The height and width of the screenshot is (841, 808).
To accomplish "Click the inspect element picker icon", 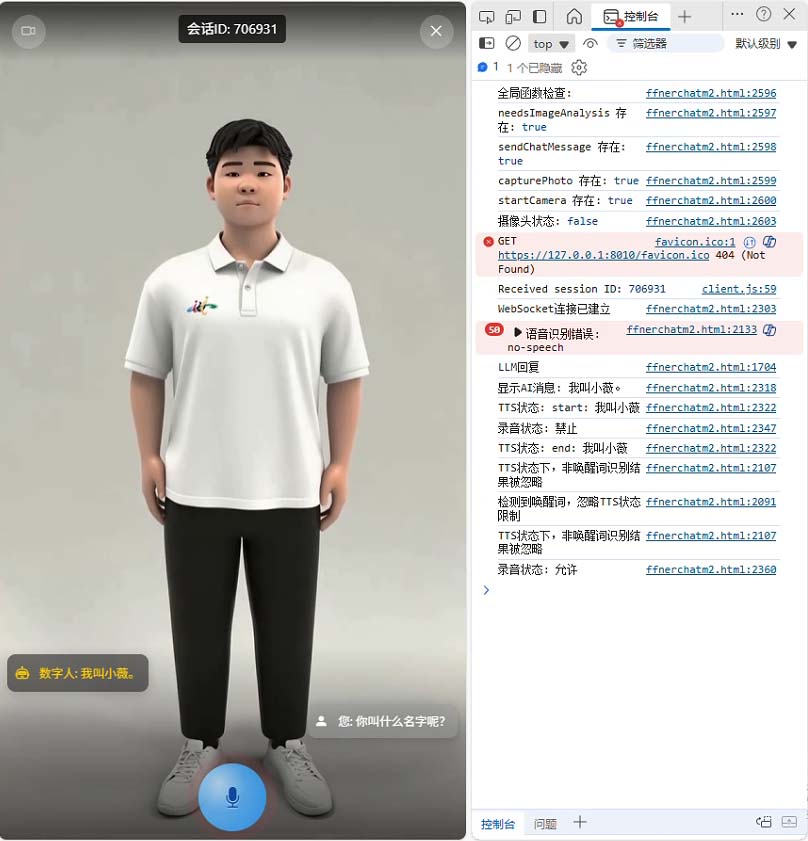I will tap(486, 16).
